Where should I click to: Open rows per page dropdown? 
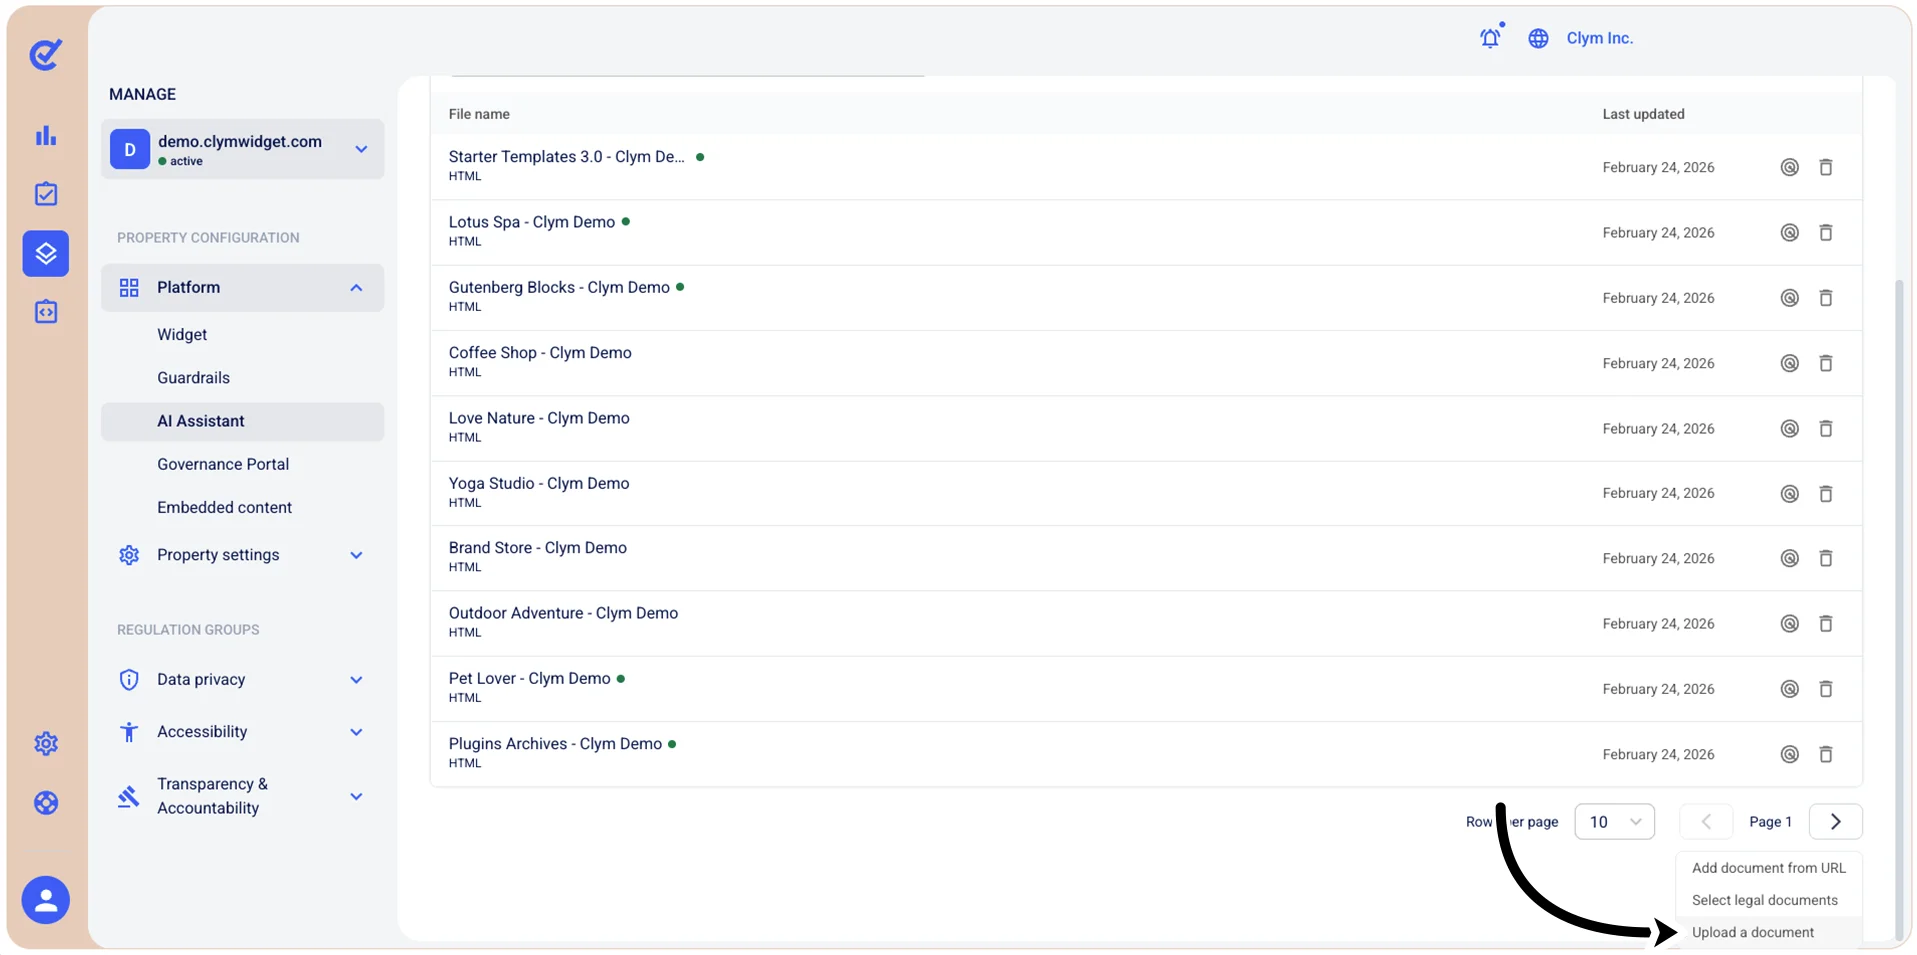coord(1614,822)
